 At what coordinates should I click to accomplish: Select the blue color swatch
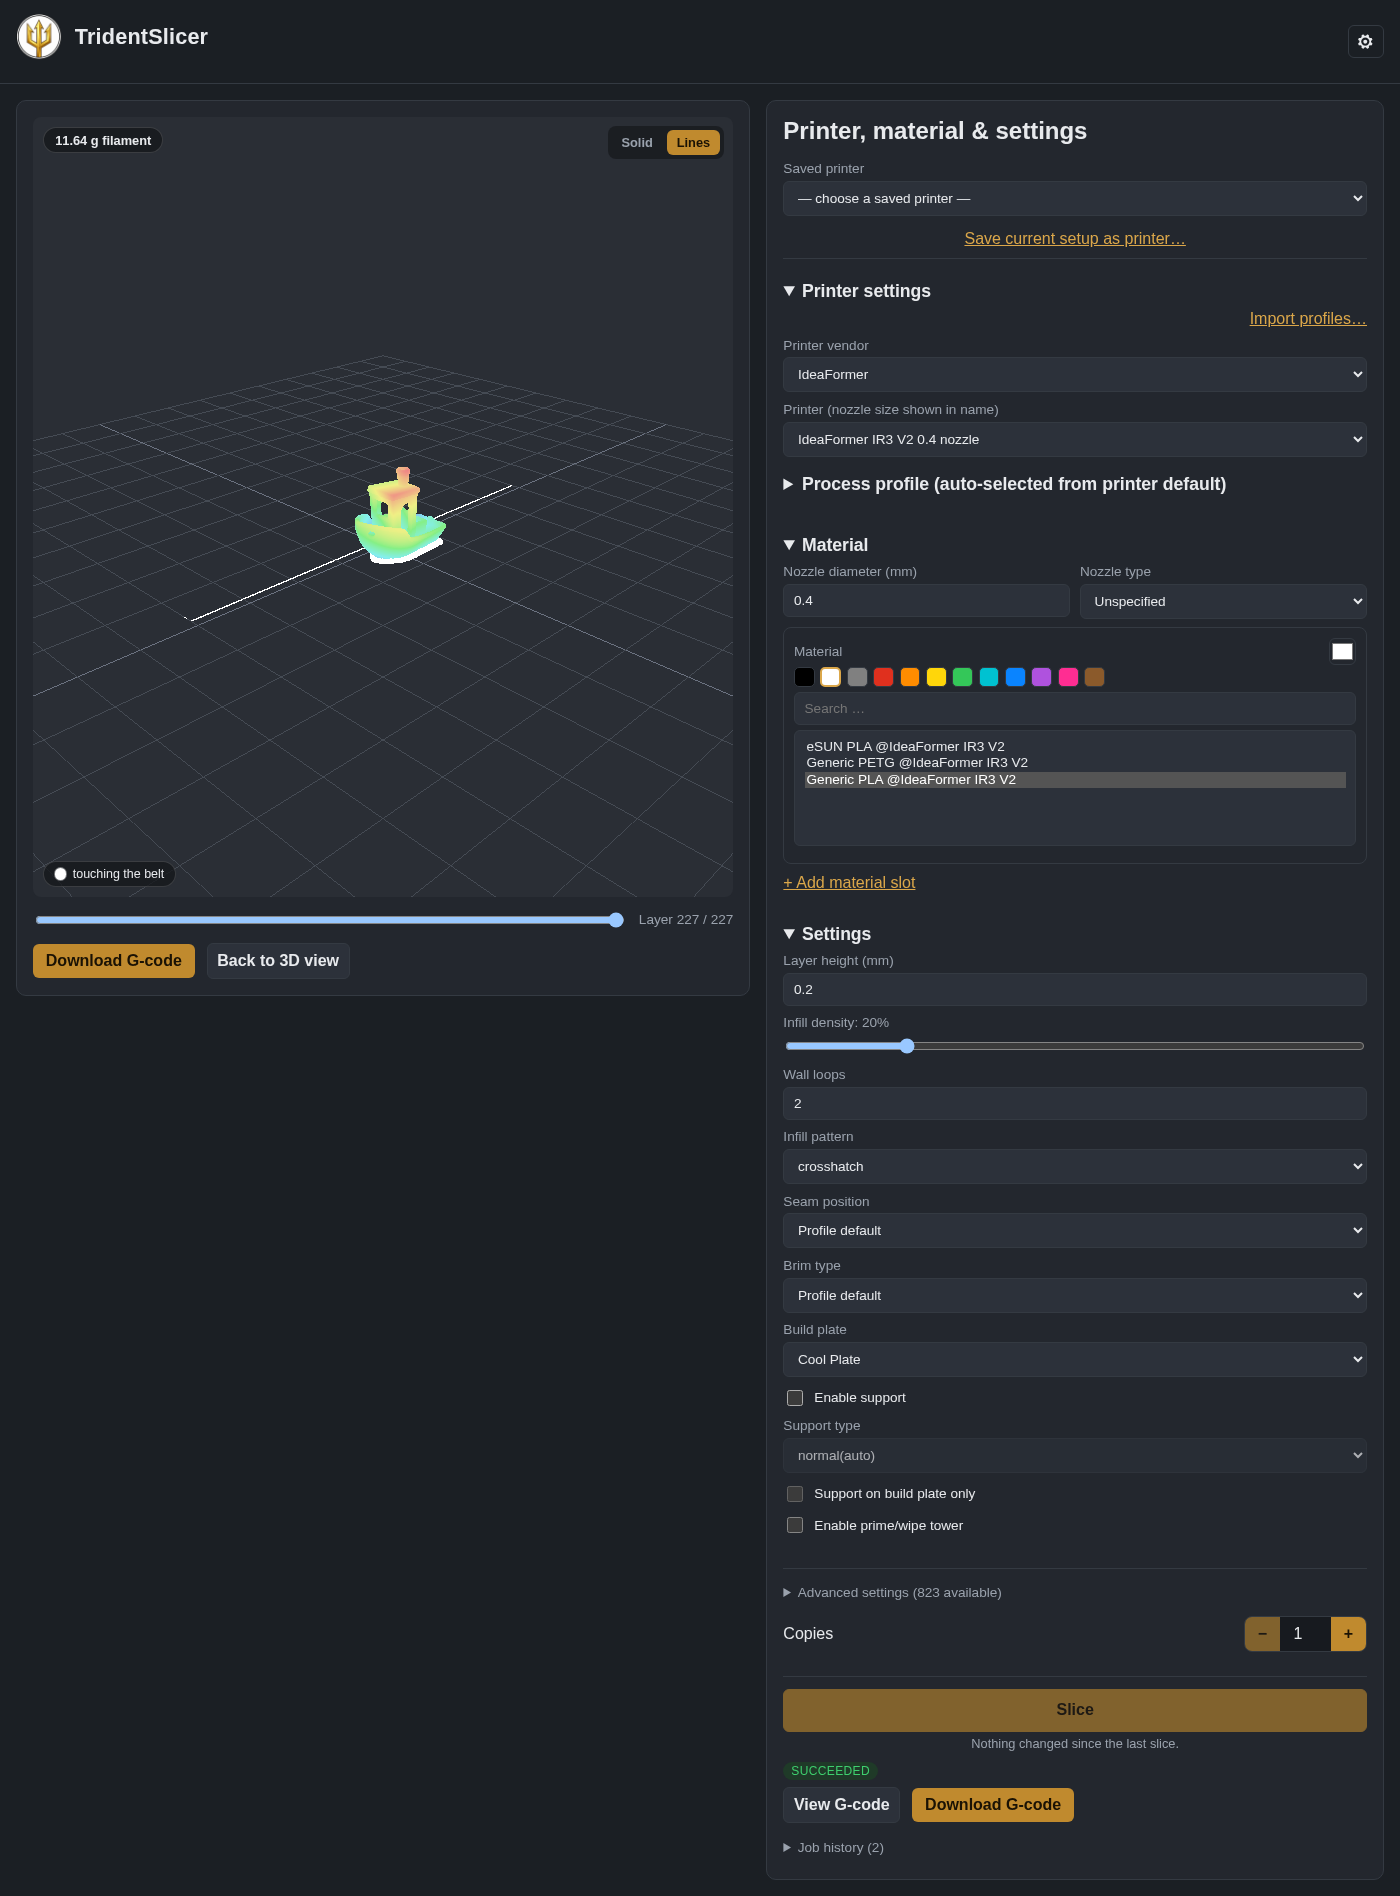[x=1015, y=677]
